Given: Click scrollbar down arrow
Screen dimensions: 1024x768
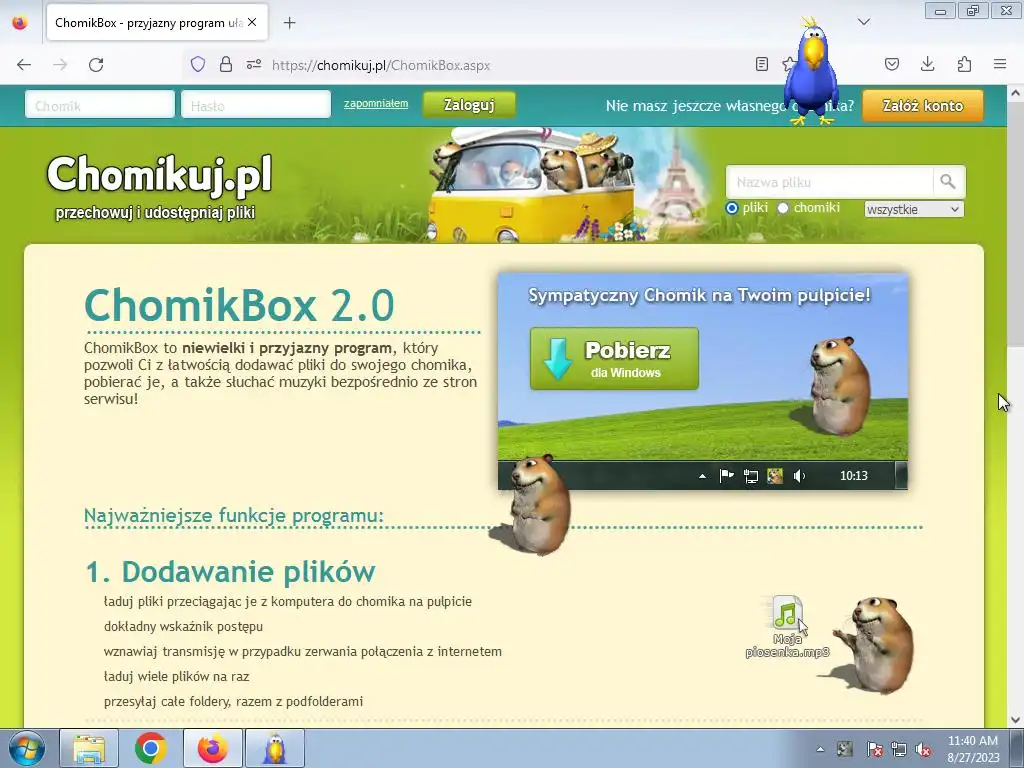Looking at the screenshot, I should click(1015, 720).
